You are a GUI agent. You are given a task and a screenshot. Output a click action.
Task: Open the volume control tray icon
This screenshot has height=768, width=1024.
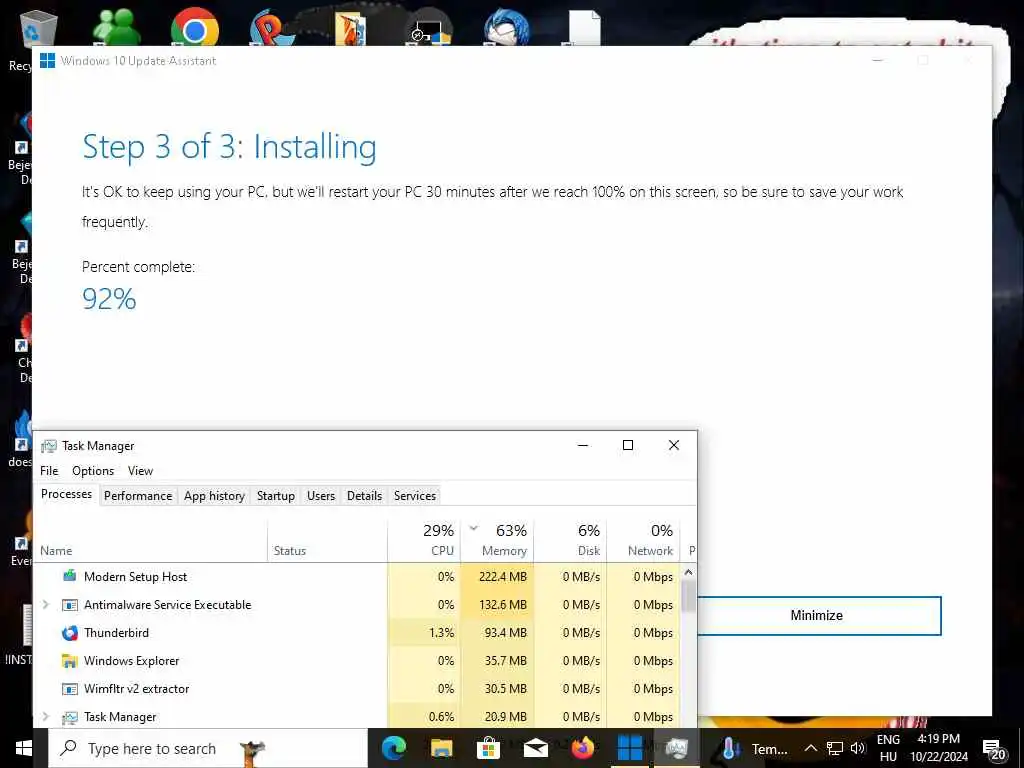coord(857,748)
